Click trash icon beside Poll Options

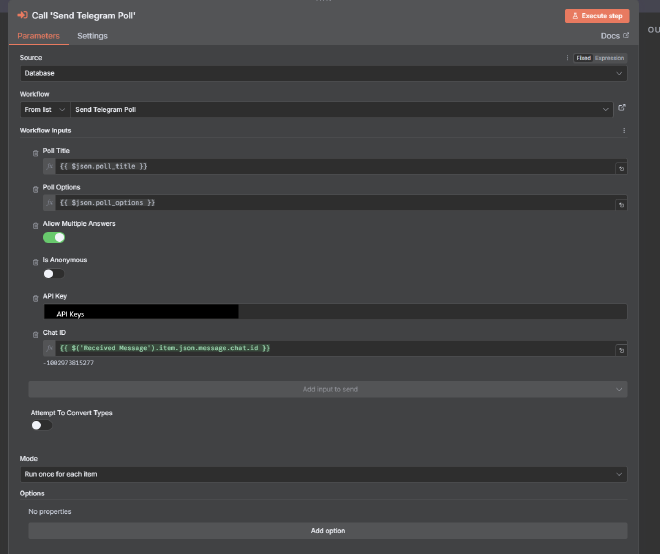point(36,189)
